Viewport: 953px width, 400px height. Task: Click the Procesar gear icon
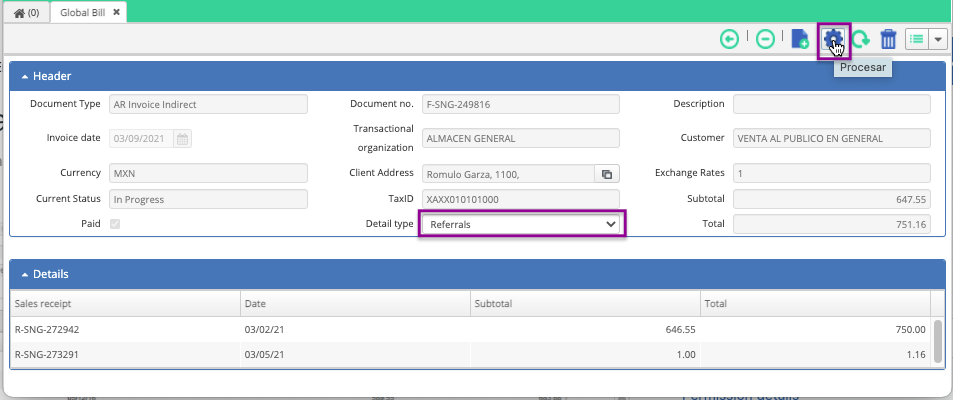click(x=833, y=40)
